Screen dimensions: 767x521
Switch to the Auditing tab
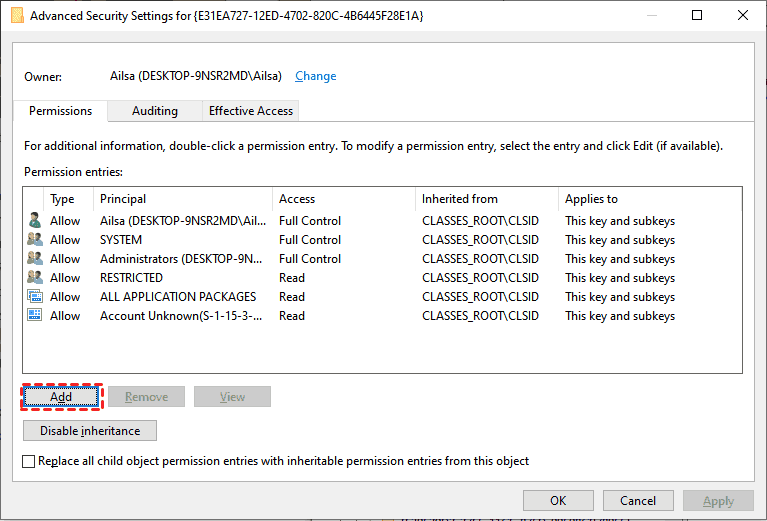click(154, 111)
